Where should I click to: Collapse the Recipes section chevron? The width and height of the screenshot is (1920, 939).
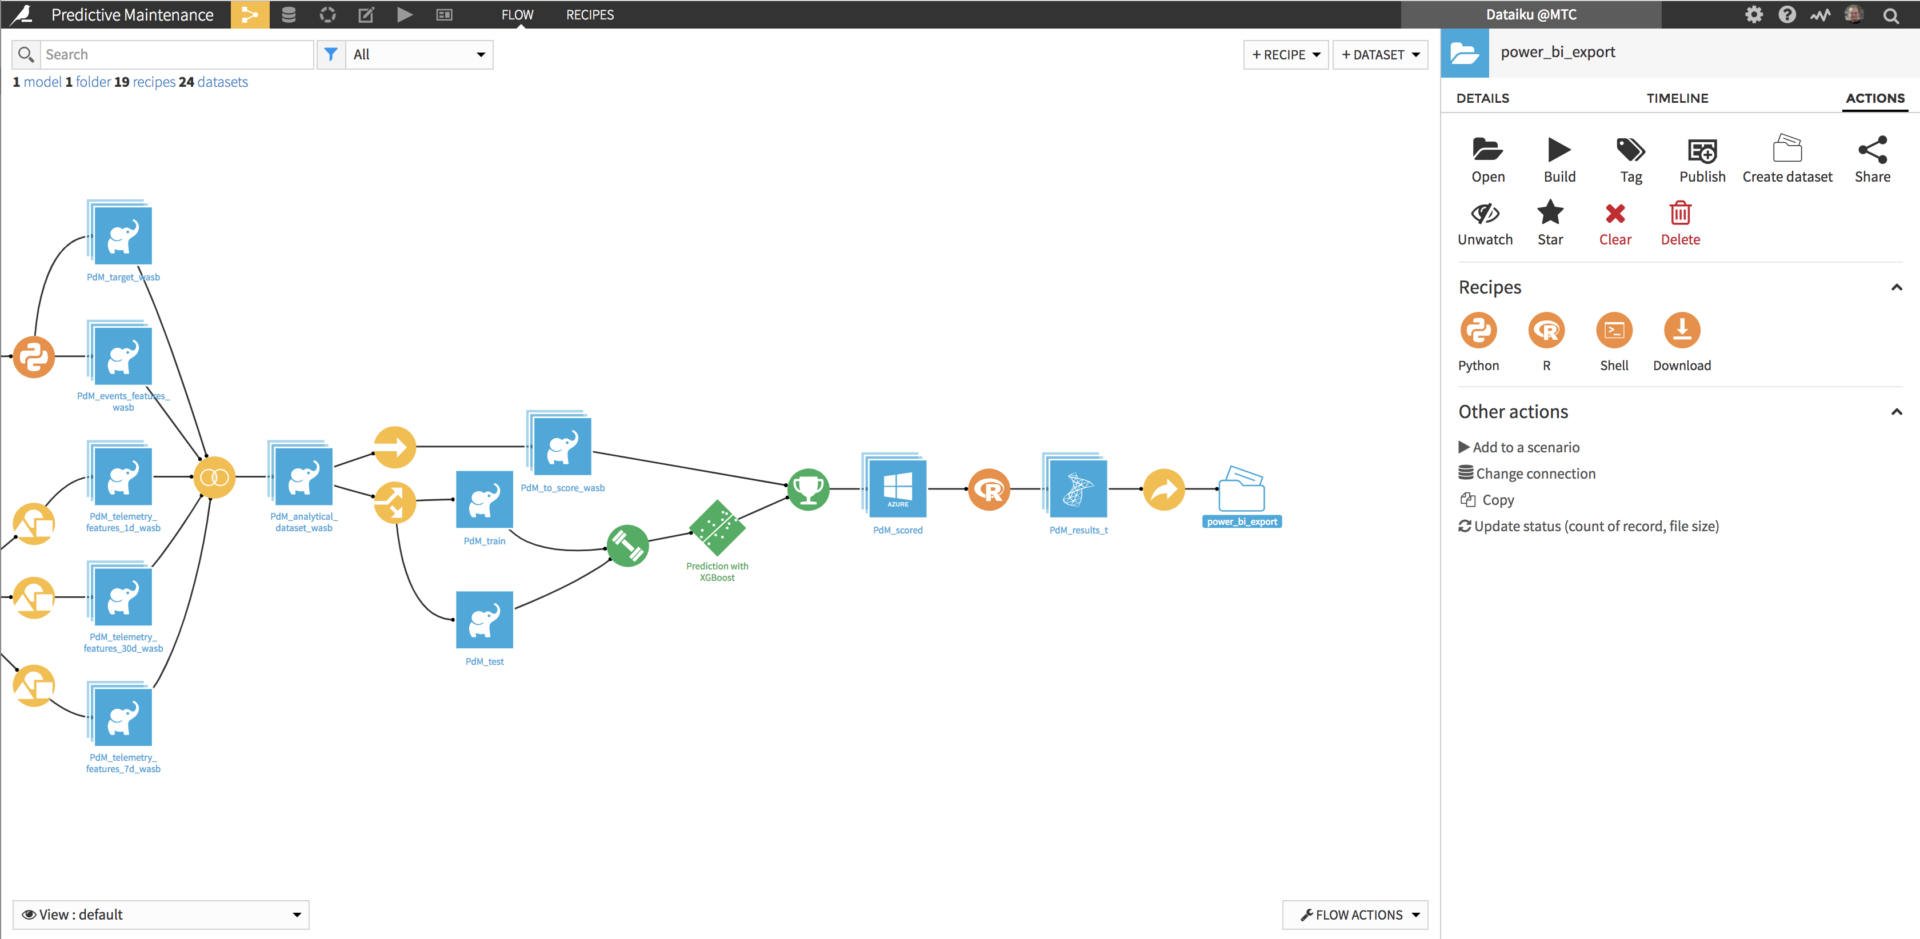pyautogui.click(x=1897, y=288)
